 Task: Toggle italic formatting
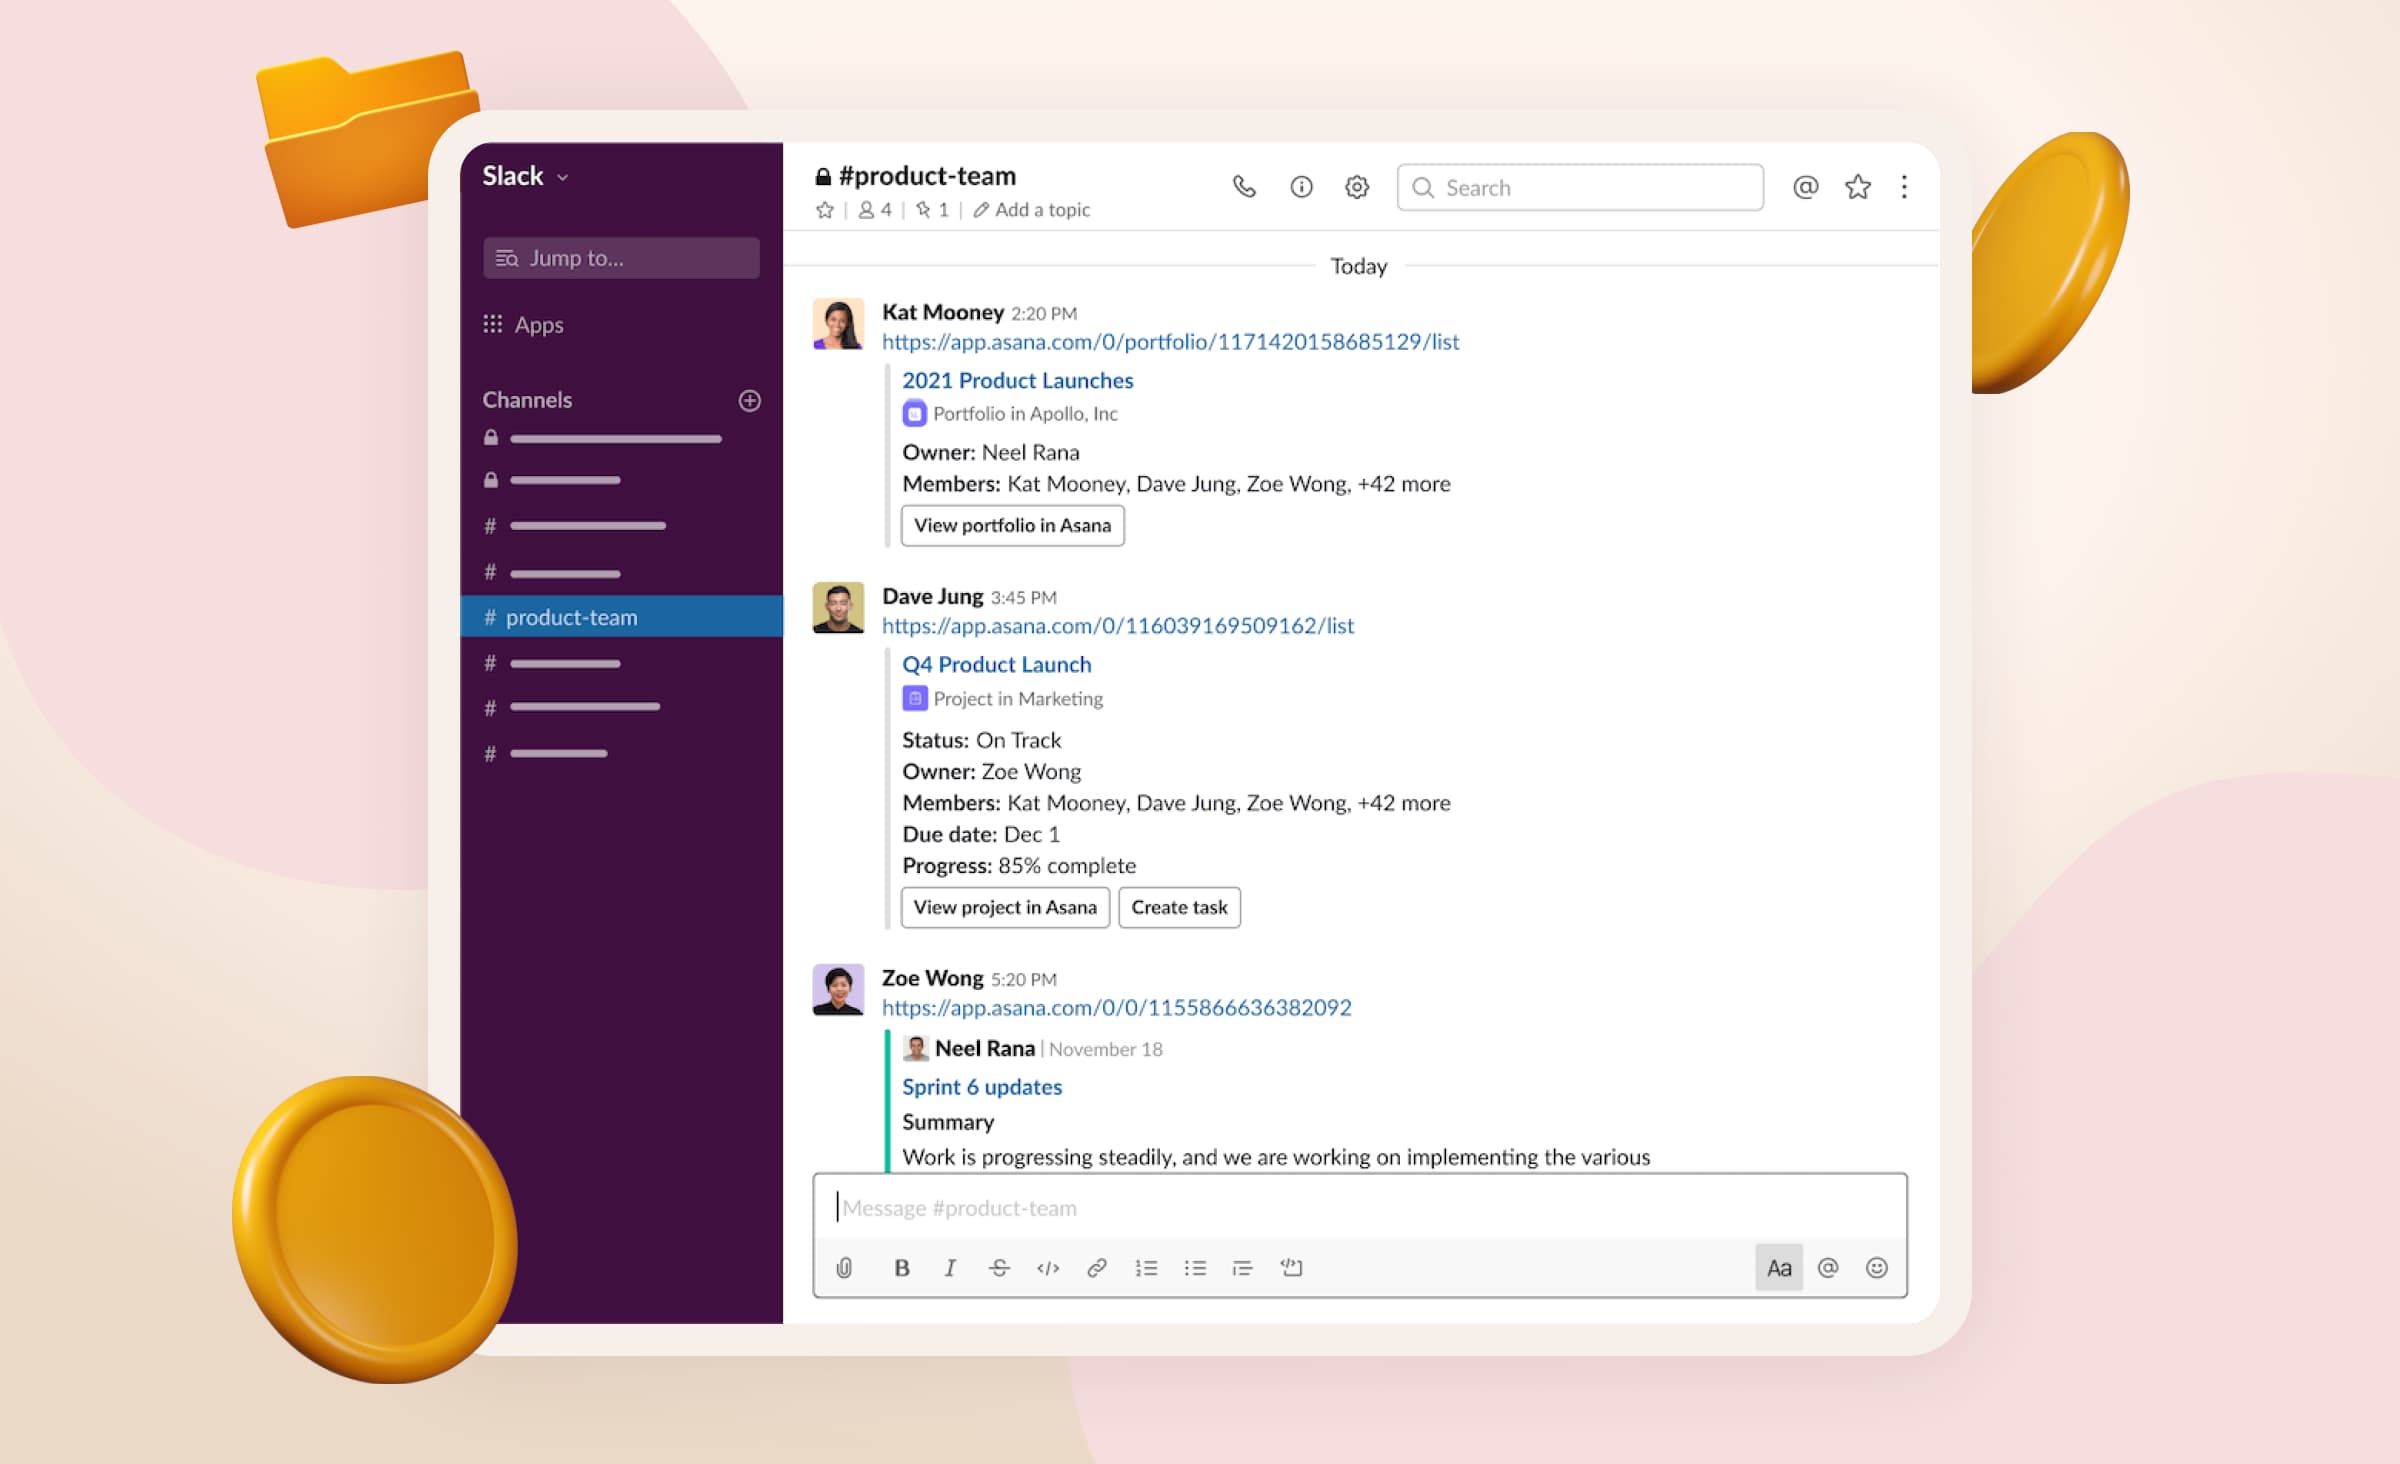[950, 1268]
